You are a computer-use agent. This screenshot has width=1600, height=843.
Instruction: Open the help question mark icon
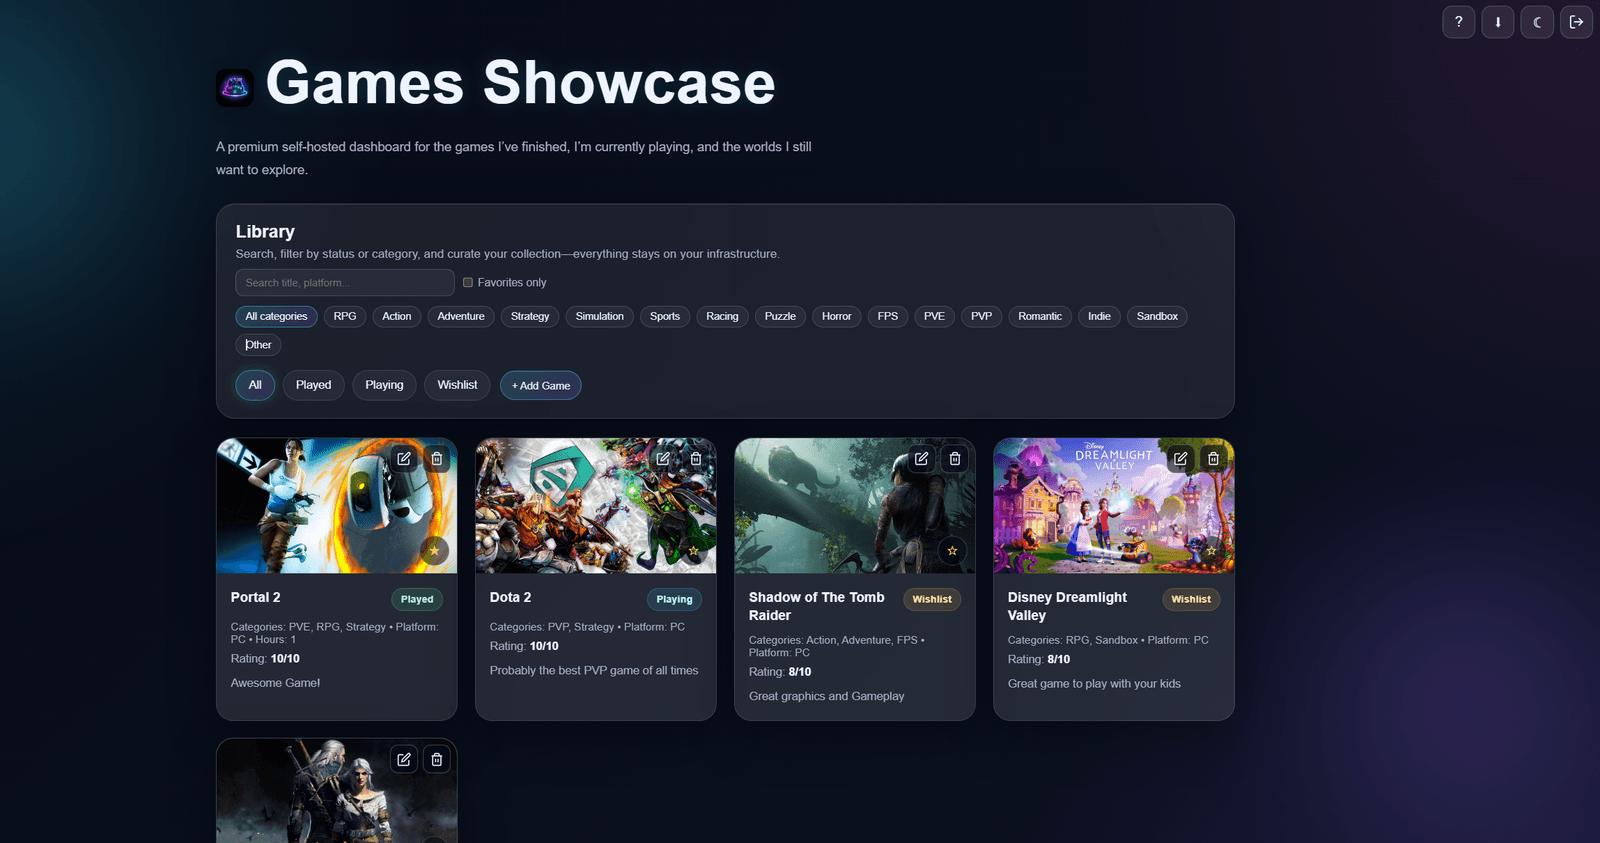[1458, 22]
